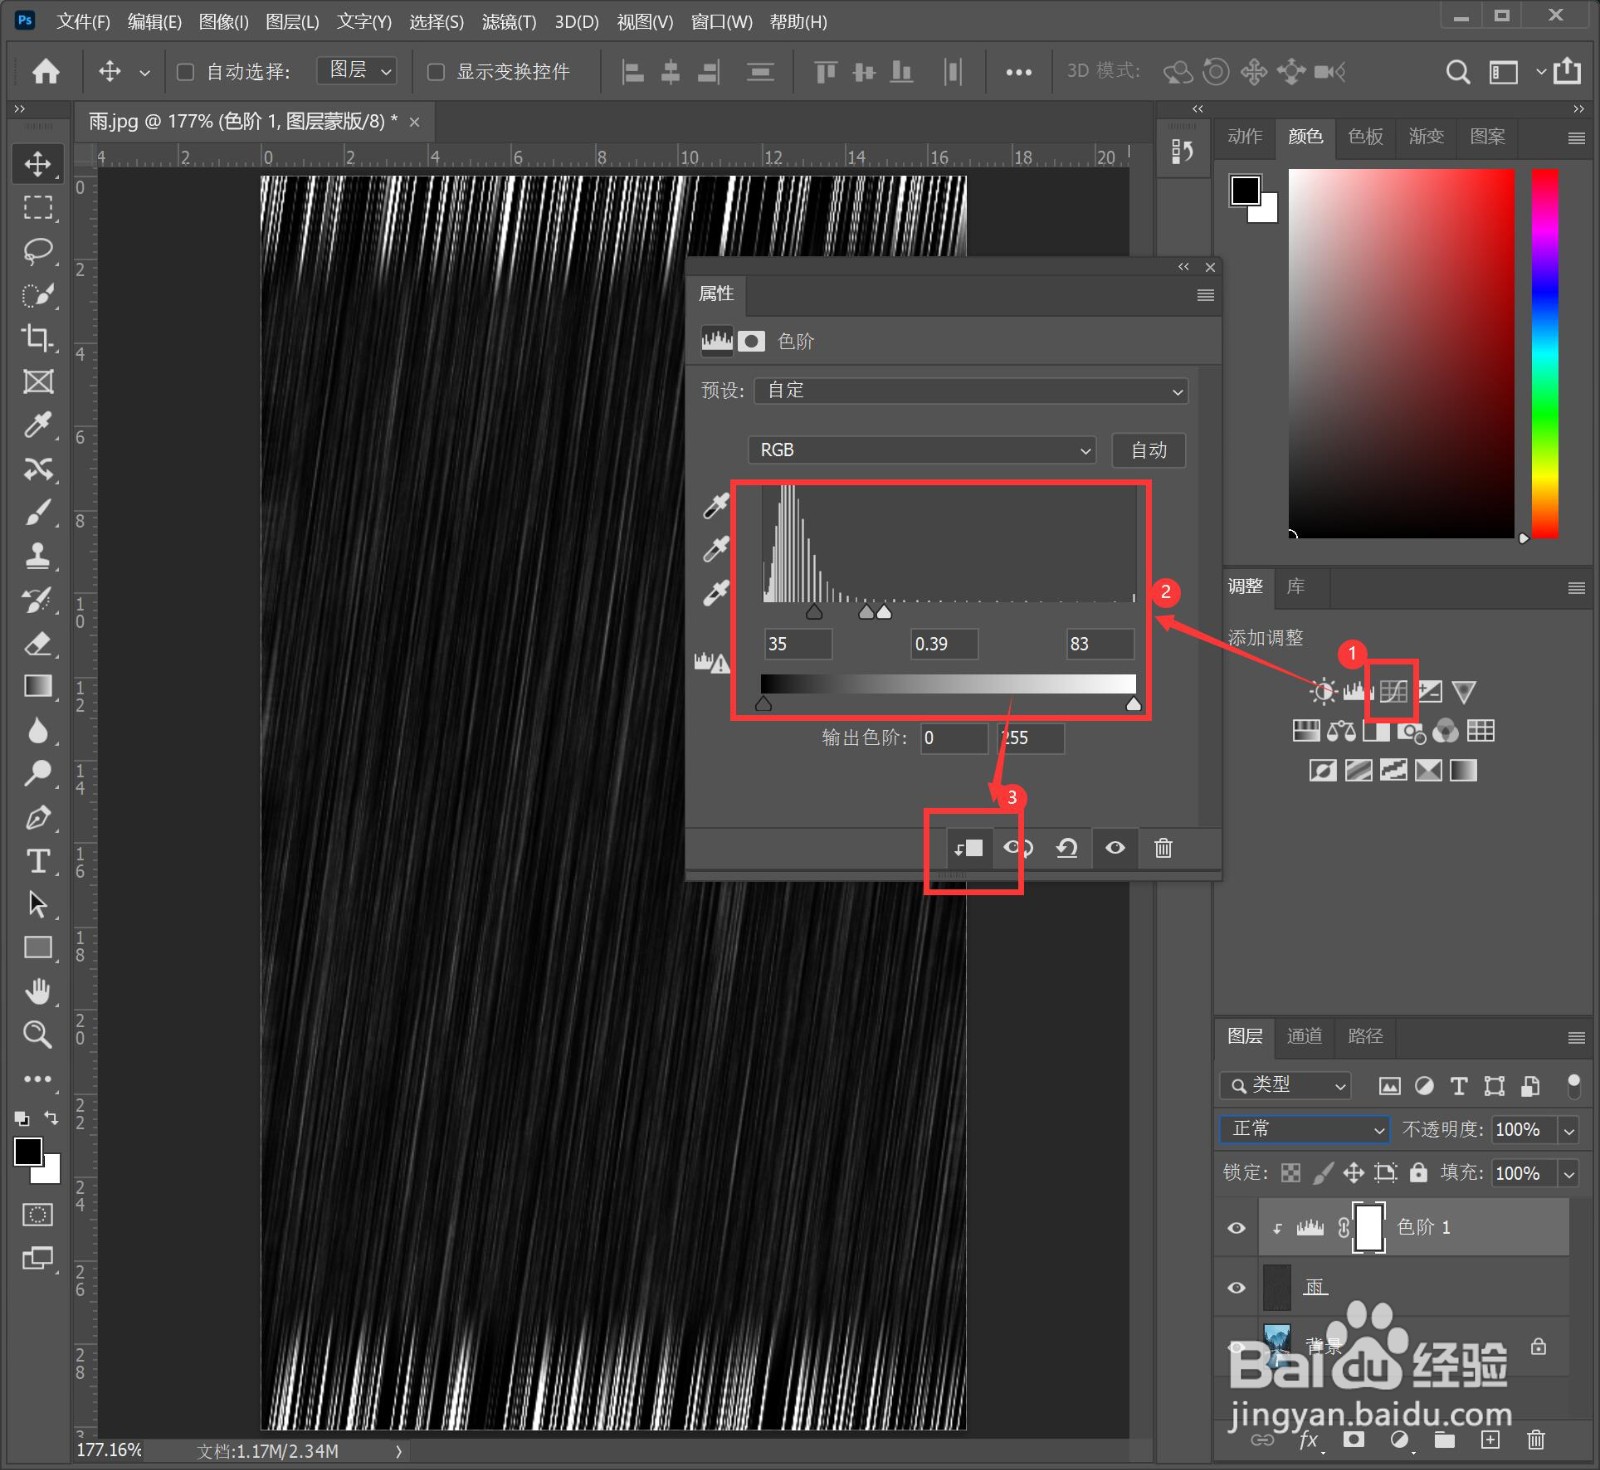Click the foreground color swatch in Color panel
This screenshot has height=1470, width=1600.
click(1245, 190)
